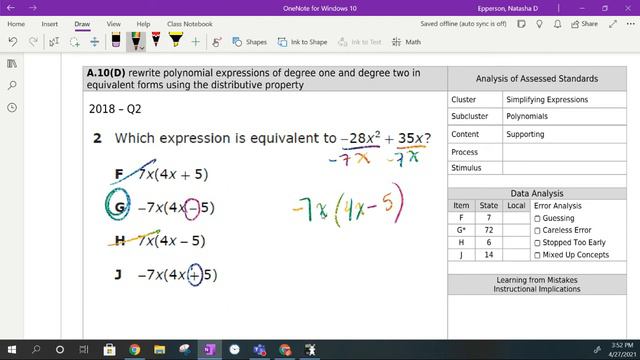
Task: Add a new pen with plus button
Action: tap(196, 42)
